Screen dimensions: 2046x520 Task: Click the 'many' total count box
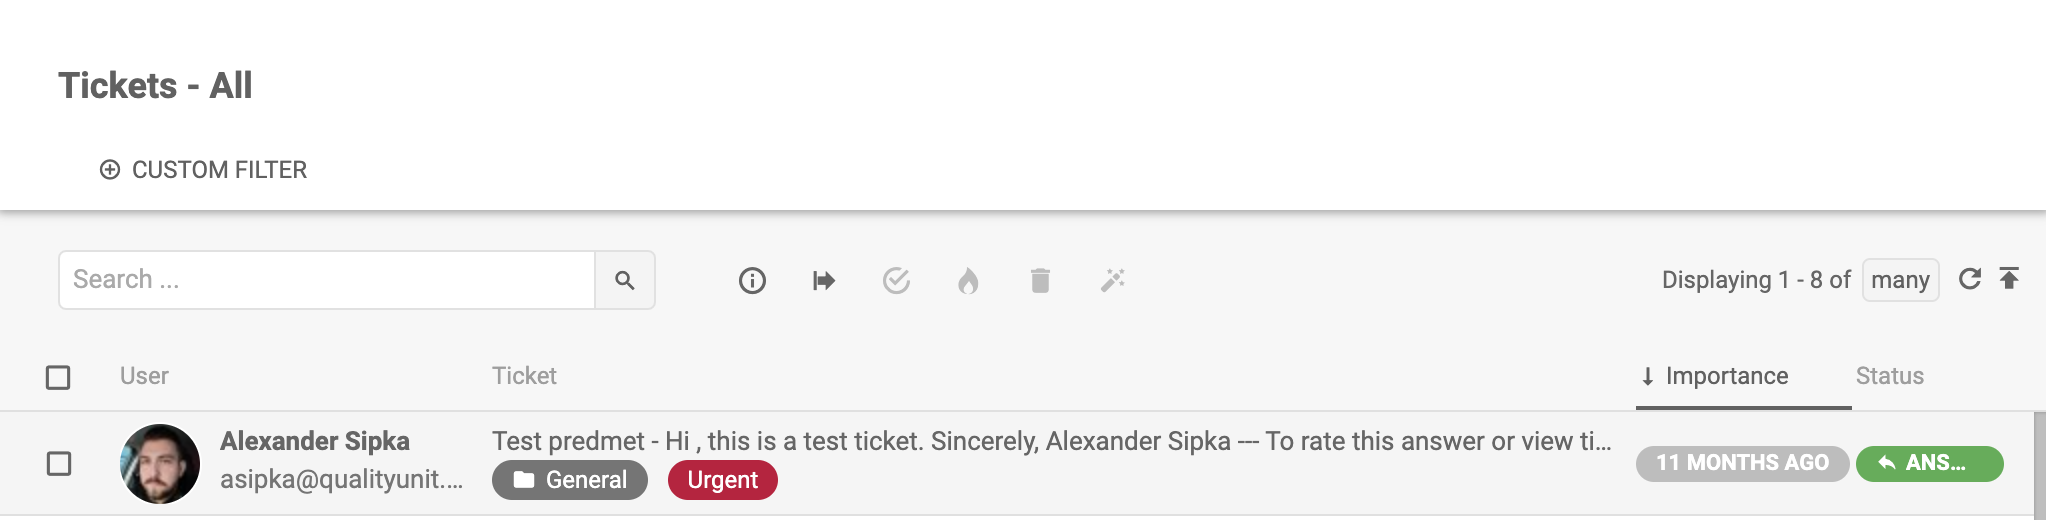(1900, 280)
